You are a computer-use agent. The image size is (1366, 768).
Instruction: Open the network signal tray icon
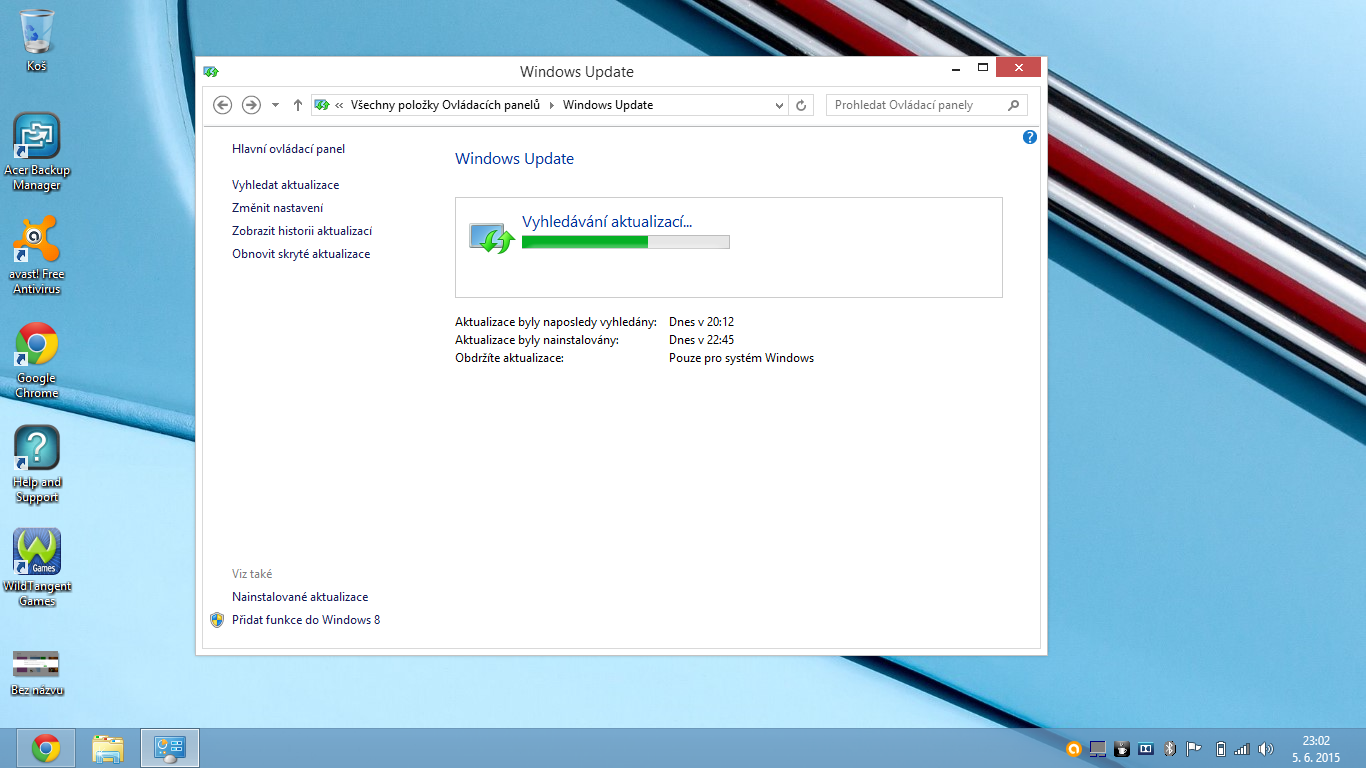click(1242, 748)
